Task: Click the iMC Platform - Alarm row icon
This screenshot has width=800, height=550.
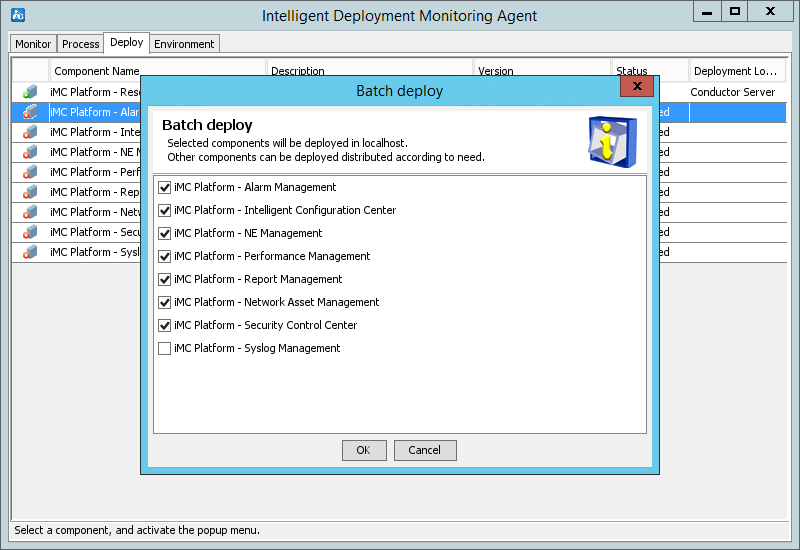Action: pos(30,112)
